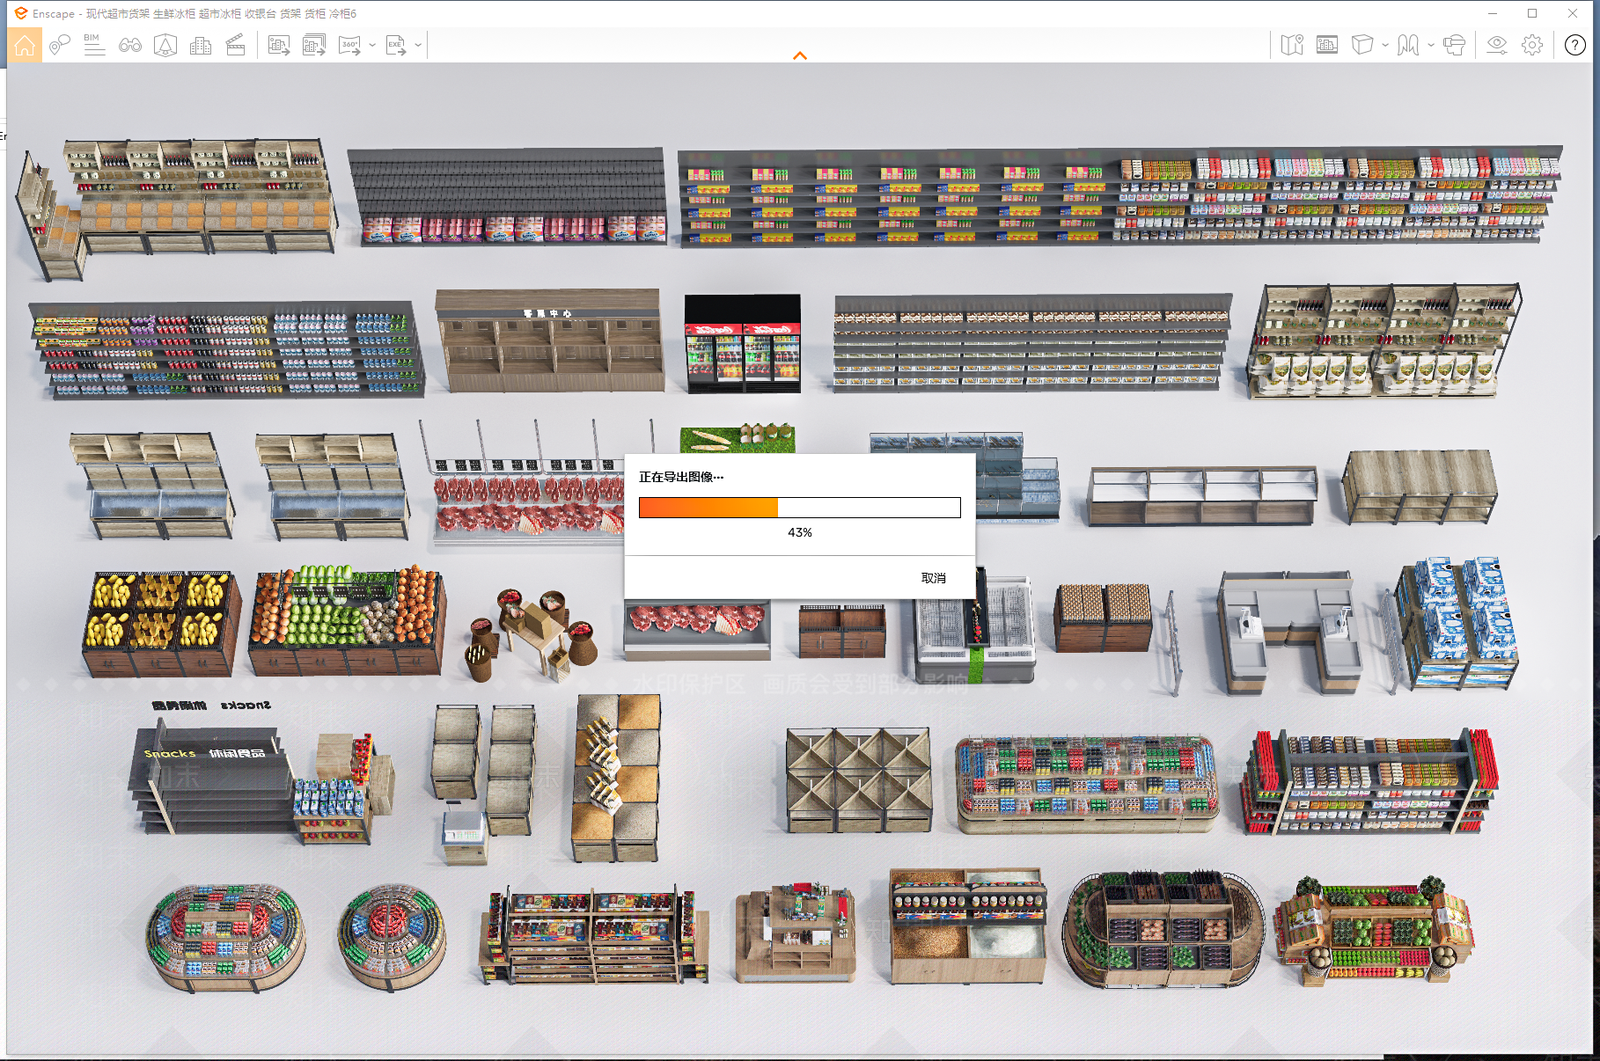
Task: Open the collaborative annotations pin icon
Action: (x=59, y=45)
